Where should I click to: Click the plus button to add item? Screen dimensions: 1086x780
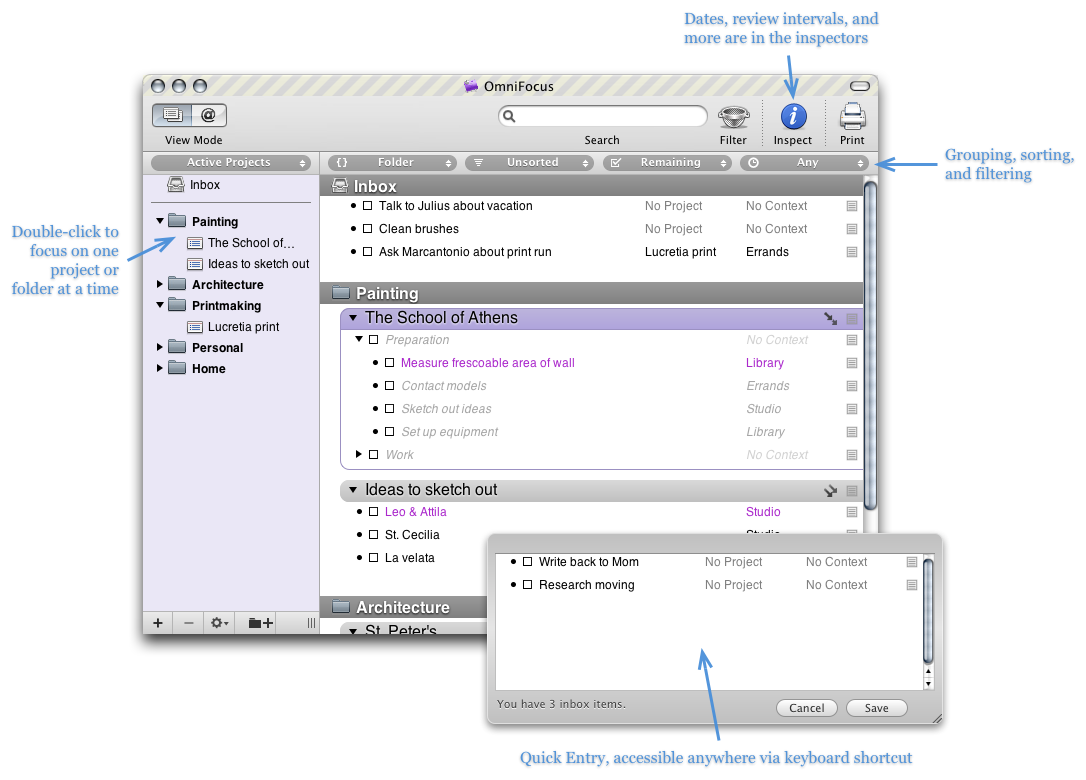pyautogui.click(x=158, y=623)
